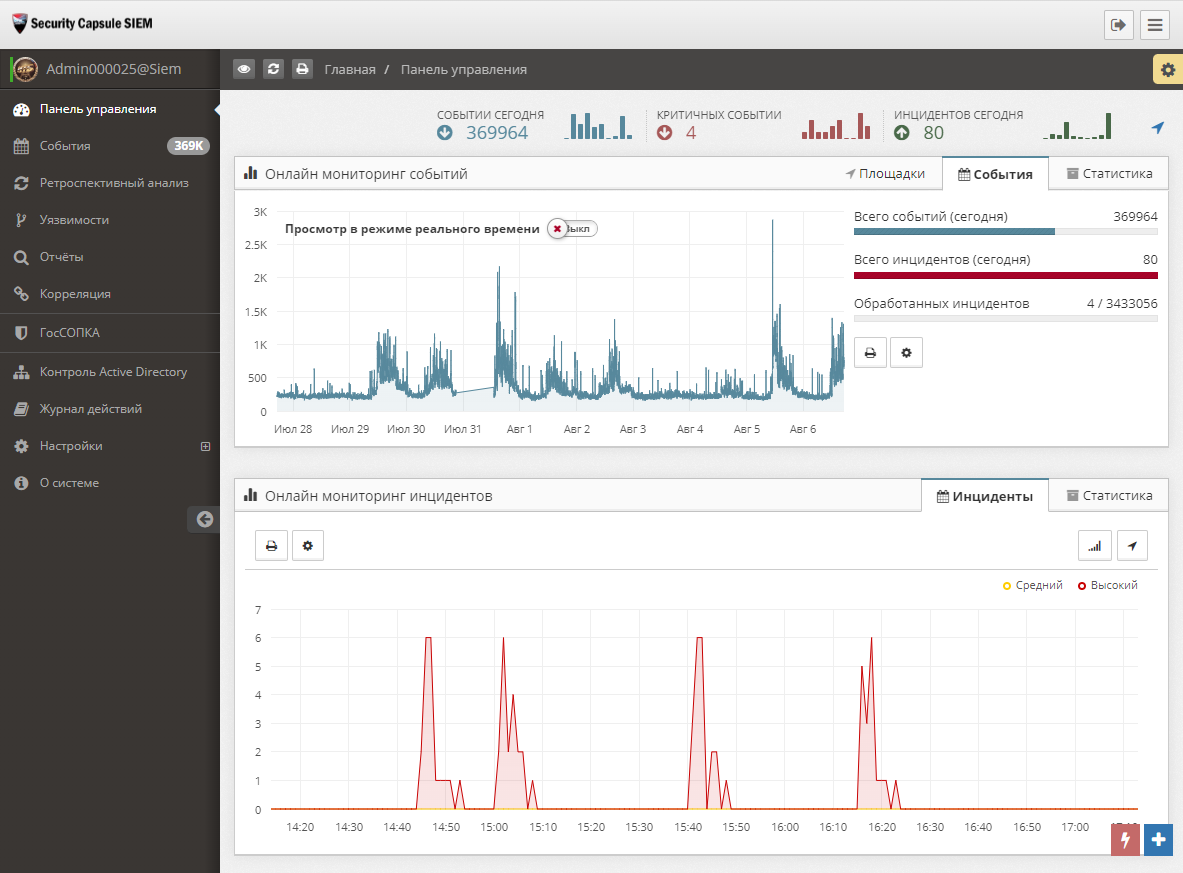Switch to the Площадки tab
This screenshot has width=1183, height=873.
[x=885, y=173]
